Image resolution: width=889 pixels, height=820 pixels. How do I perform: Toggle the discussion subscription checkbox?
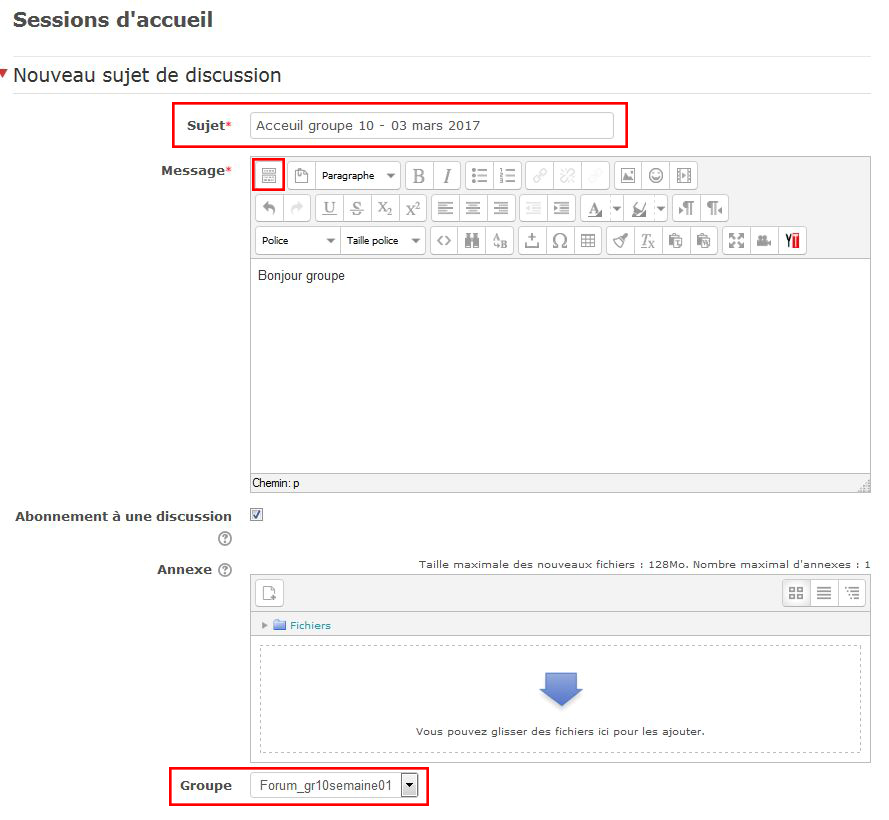[257, 515]
